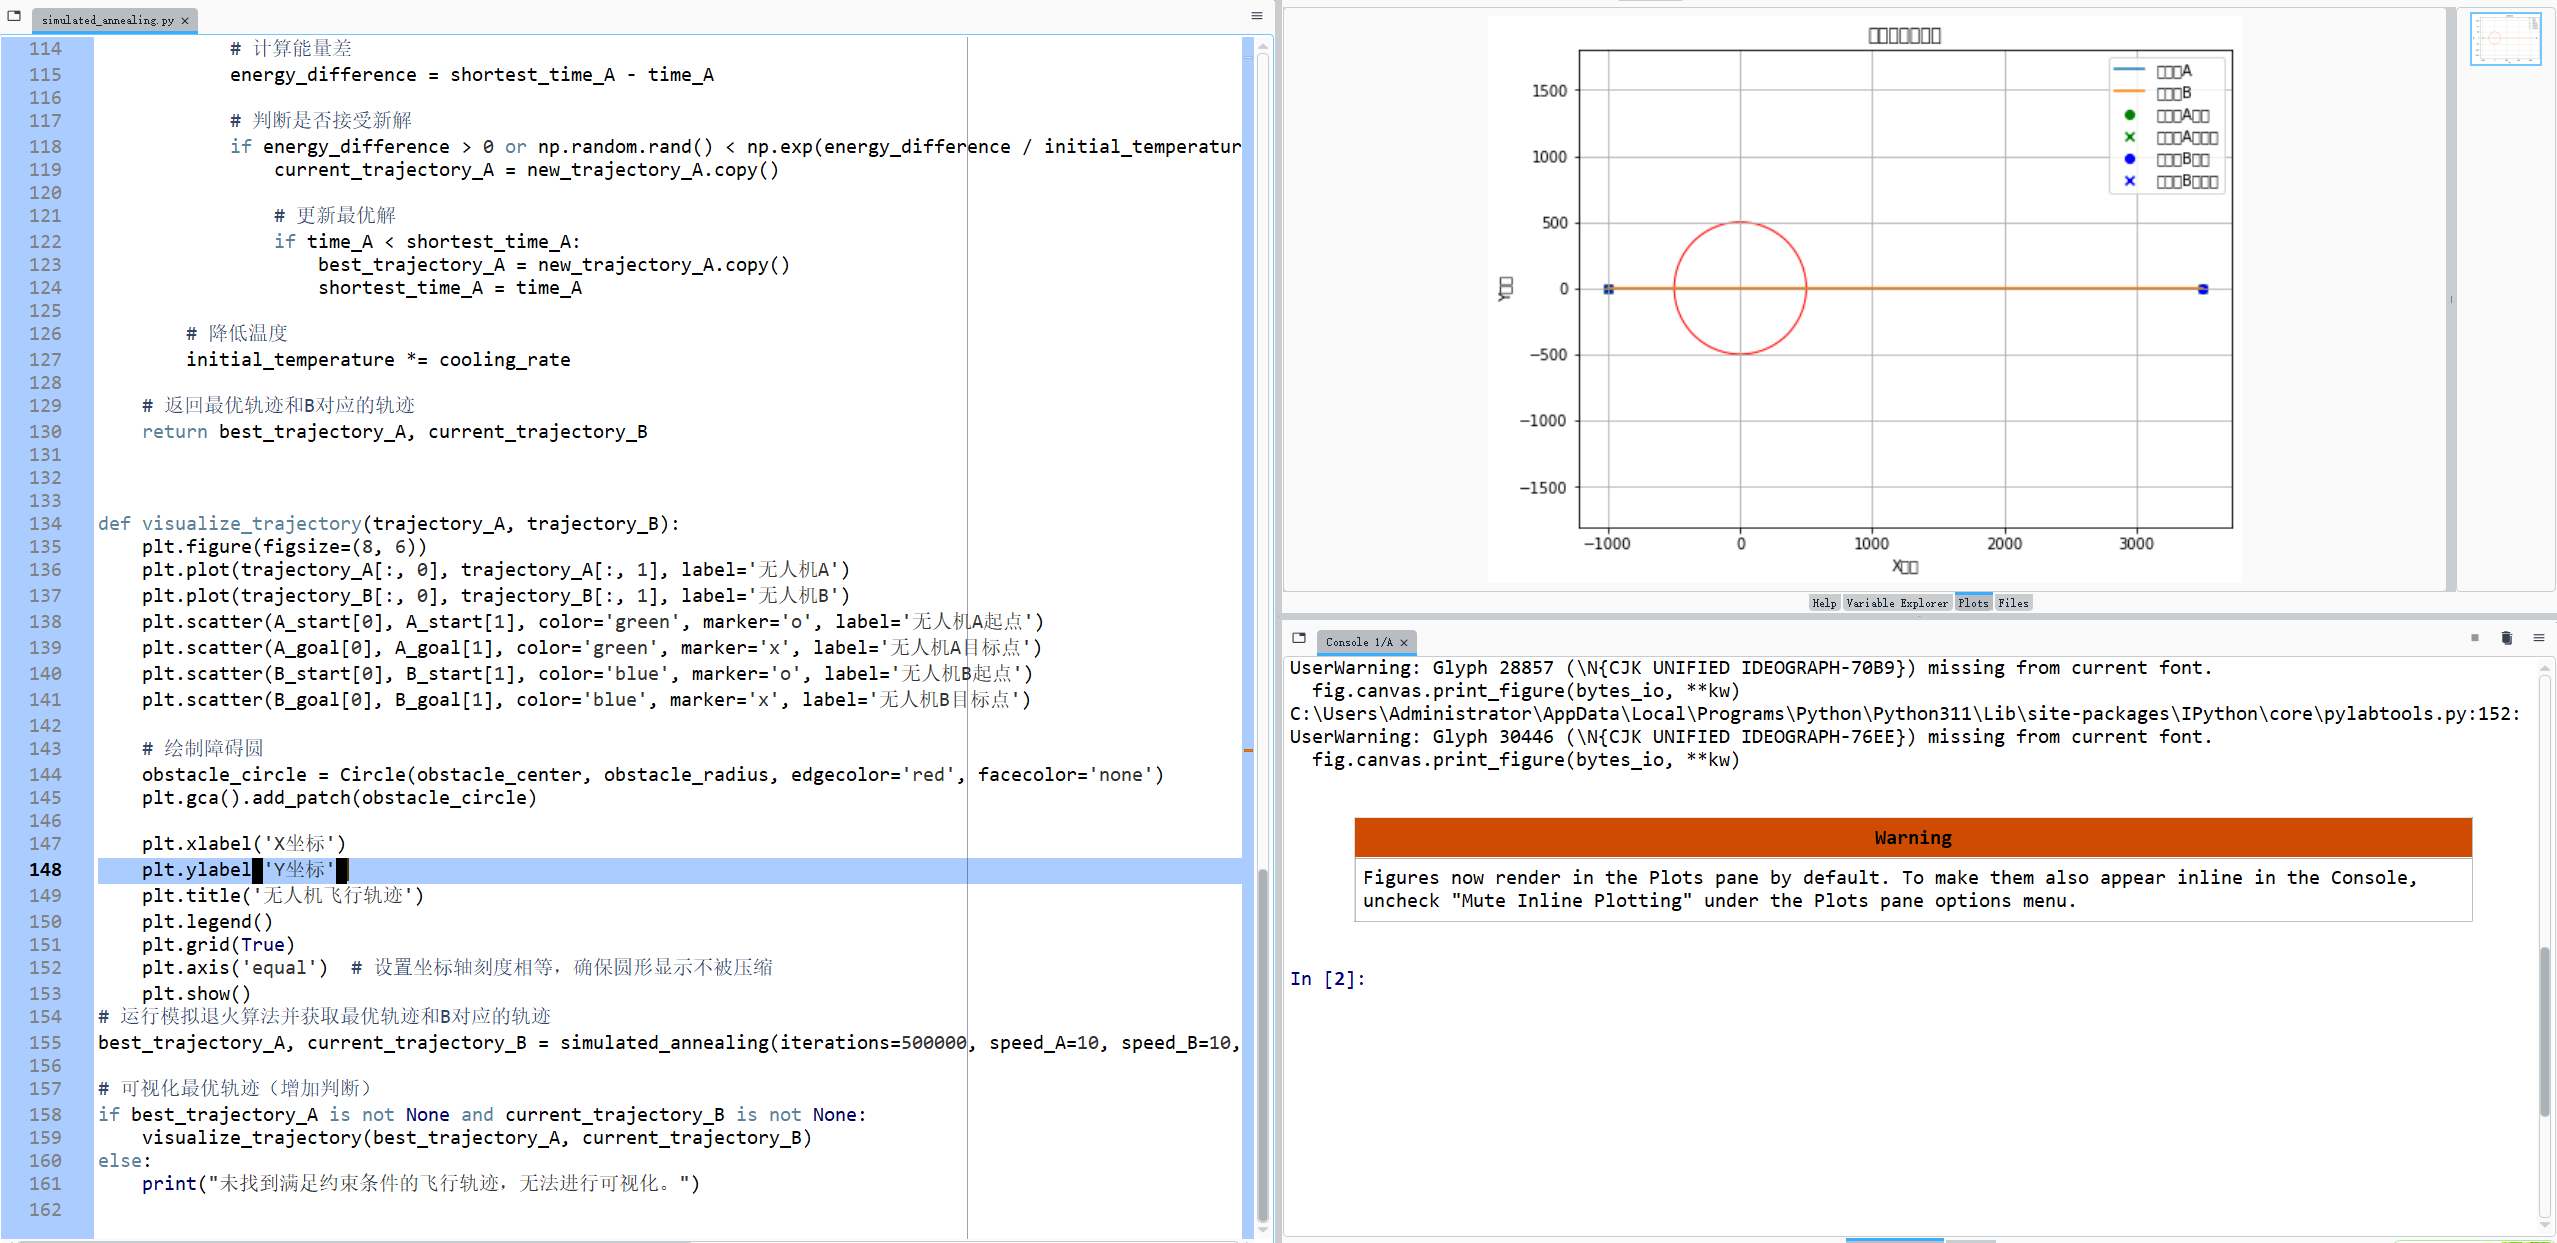The width and height of the screenshot is (2557, 1243).
Task: Click line number 134 in the gutter
Action: tap(46, 524)
